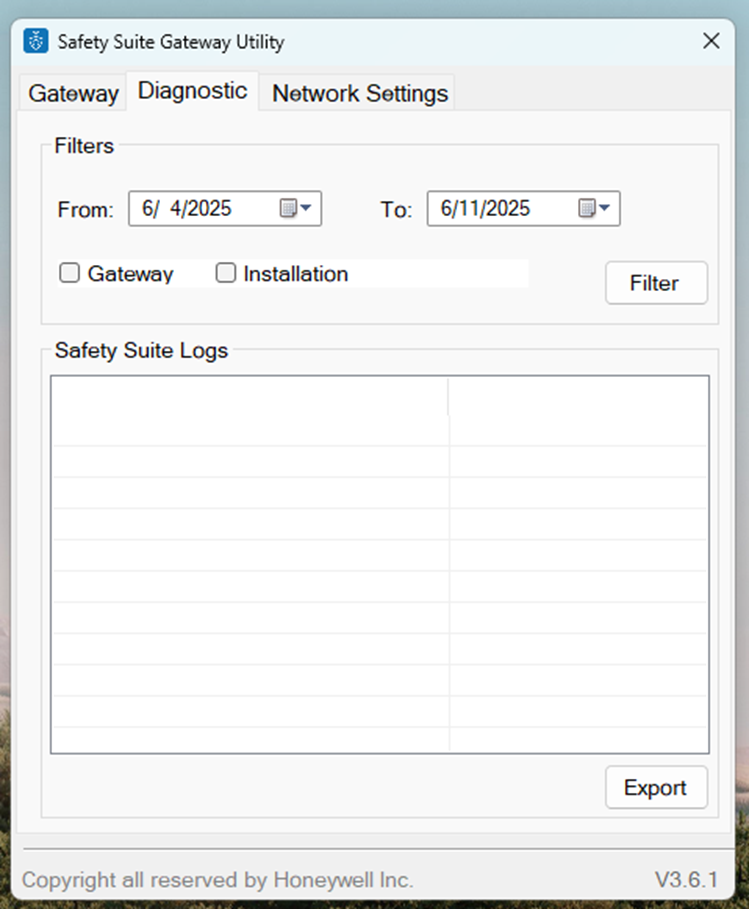This screenshot has width=749, height=909.
Task: Click the Honeywell copyright text
Action: (x=218, y=880)
